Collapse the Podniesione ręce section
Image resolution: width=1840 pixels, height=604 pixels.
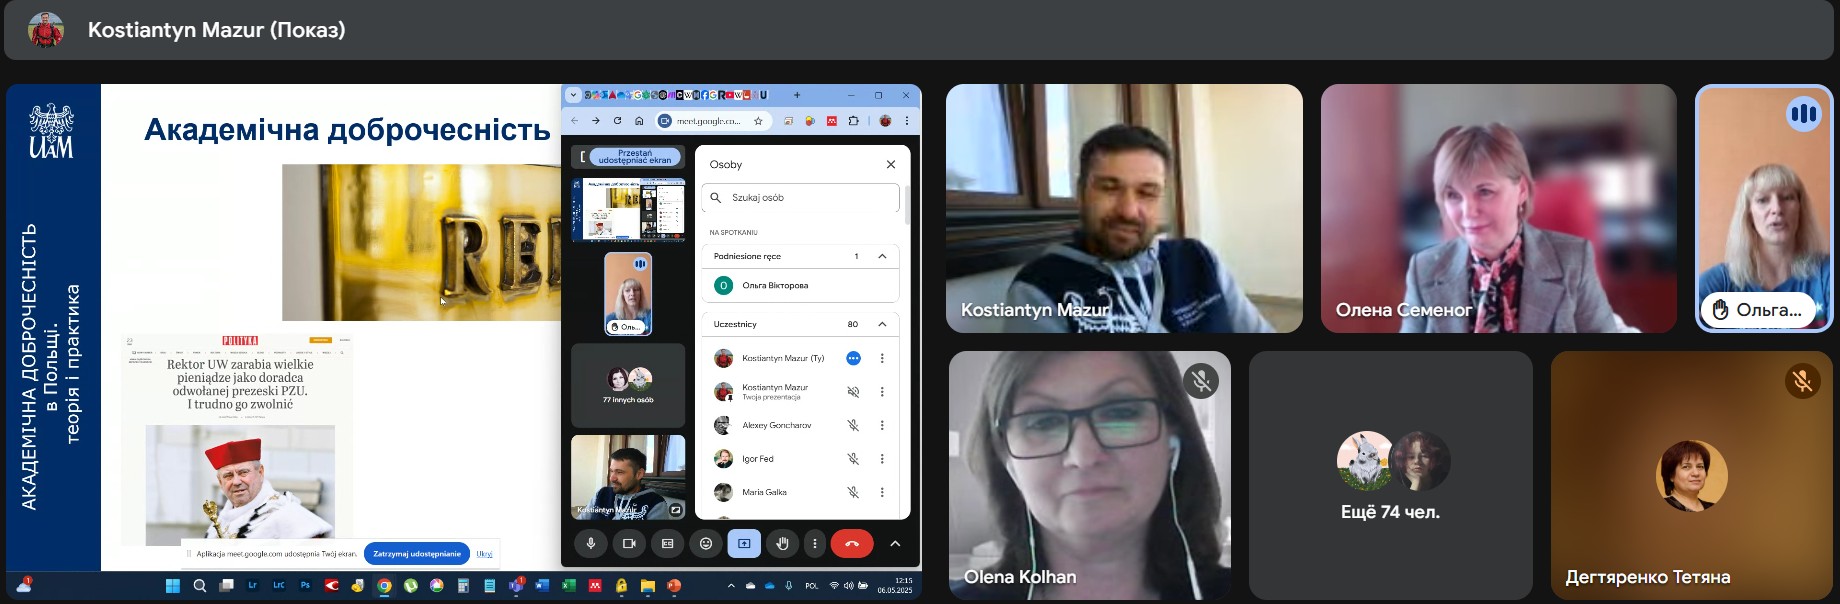coord(882,256)
